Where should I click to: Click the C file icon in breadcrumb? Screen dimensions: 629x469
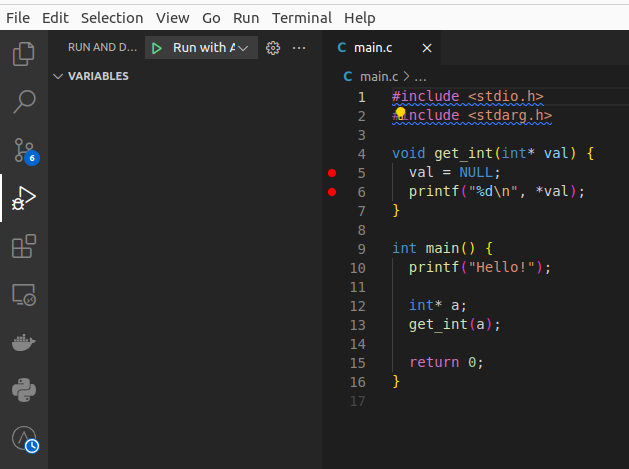pyautogui.click(x=348, y=76)
